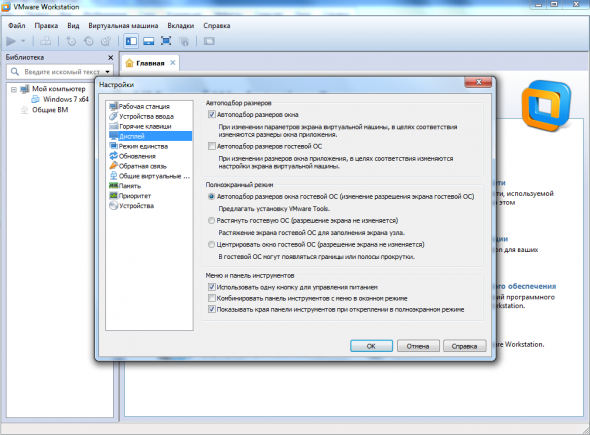Click the manage snapshots toolbar icon

(x=106, y=41)
